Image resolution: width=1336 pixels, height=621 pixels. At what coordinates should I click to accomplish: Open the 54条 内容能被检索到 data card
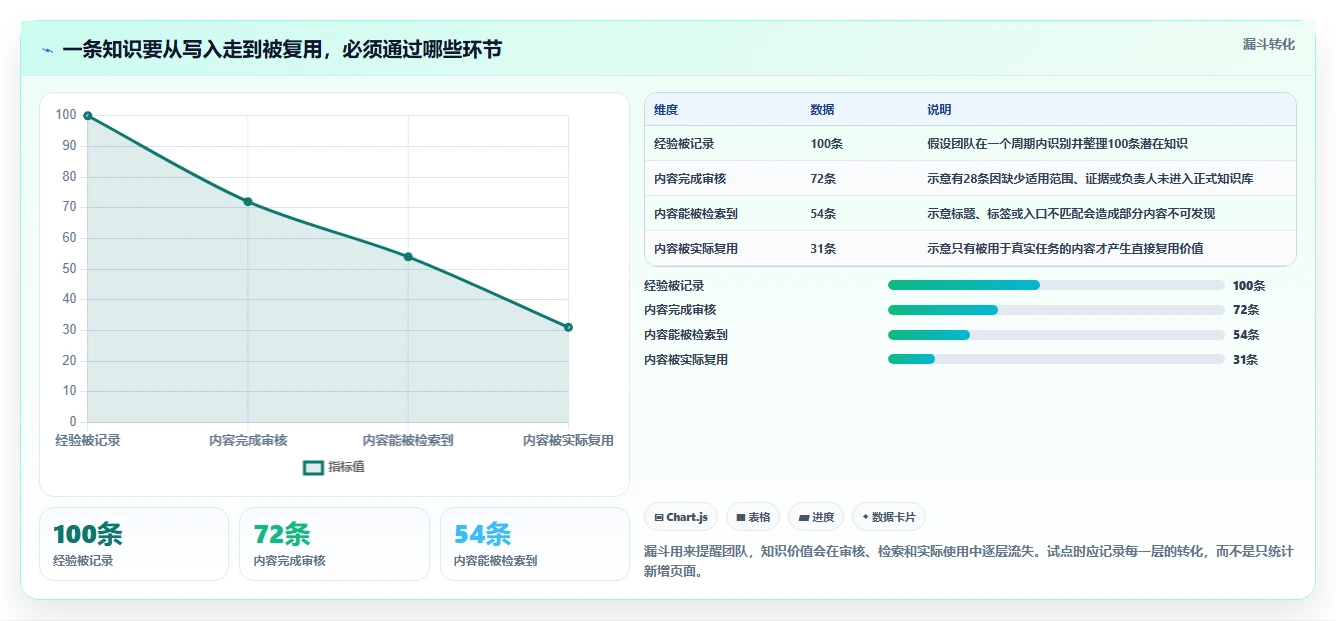535,544
